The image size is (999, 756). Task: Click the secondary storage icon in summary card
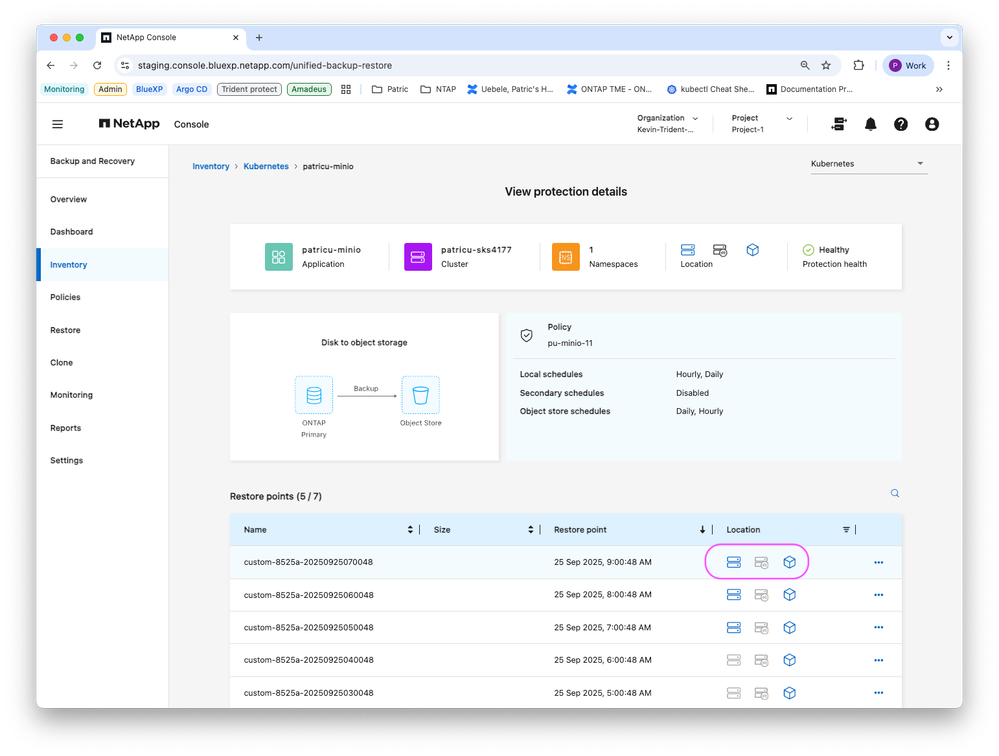(720, 250)
